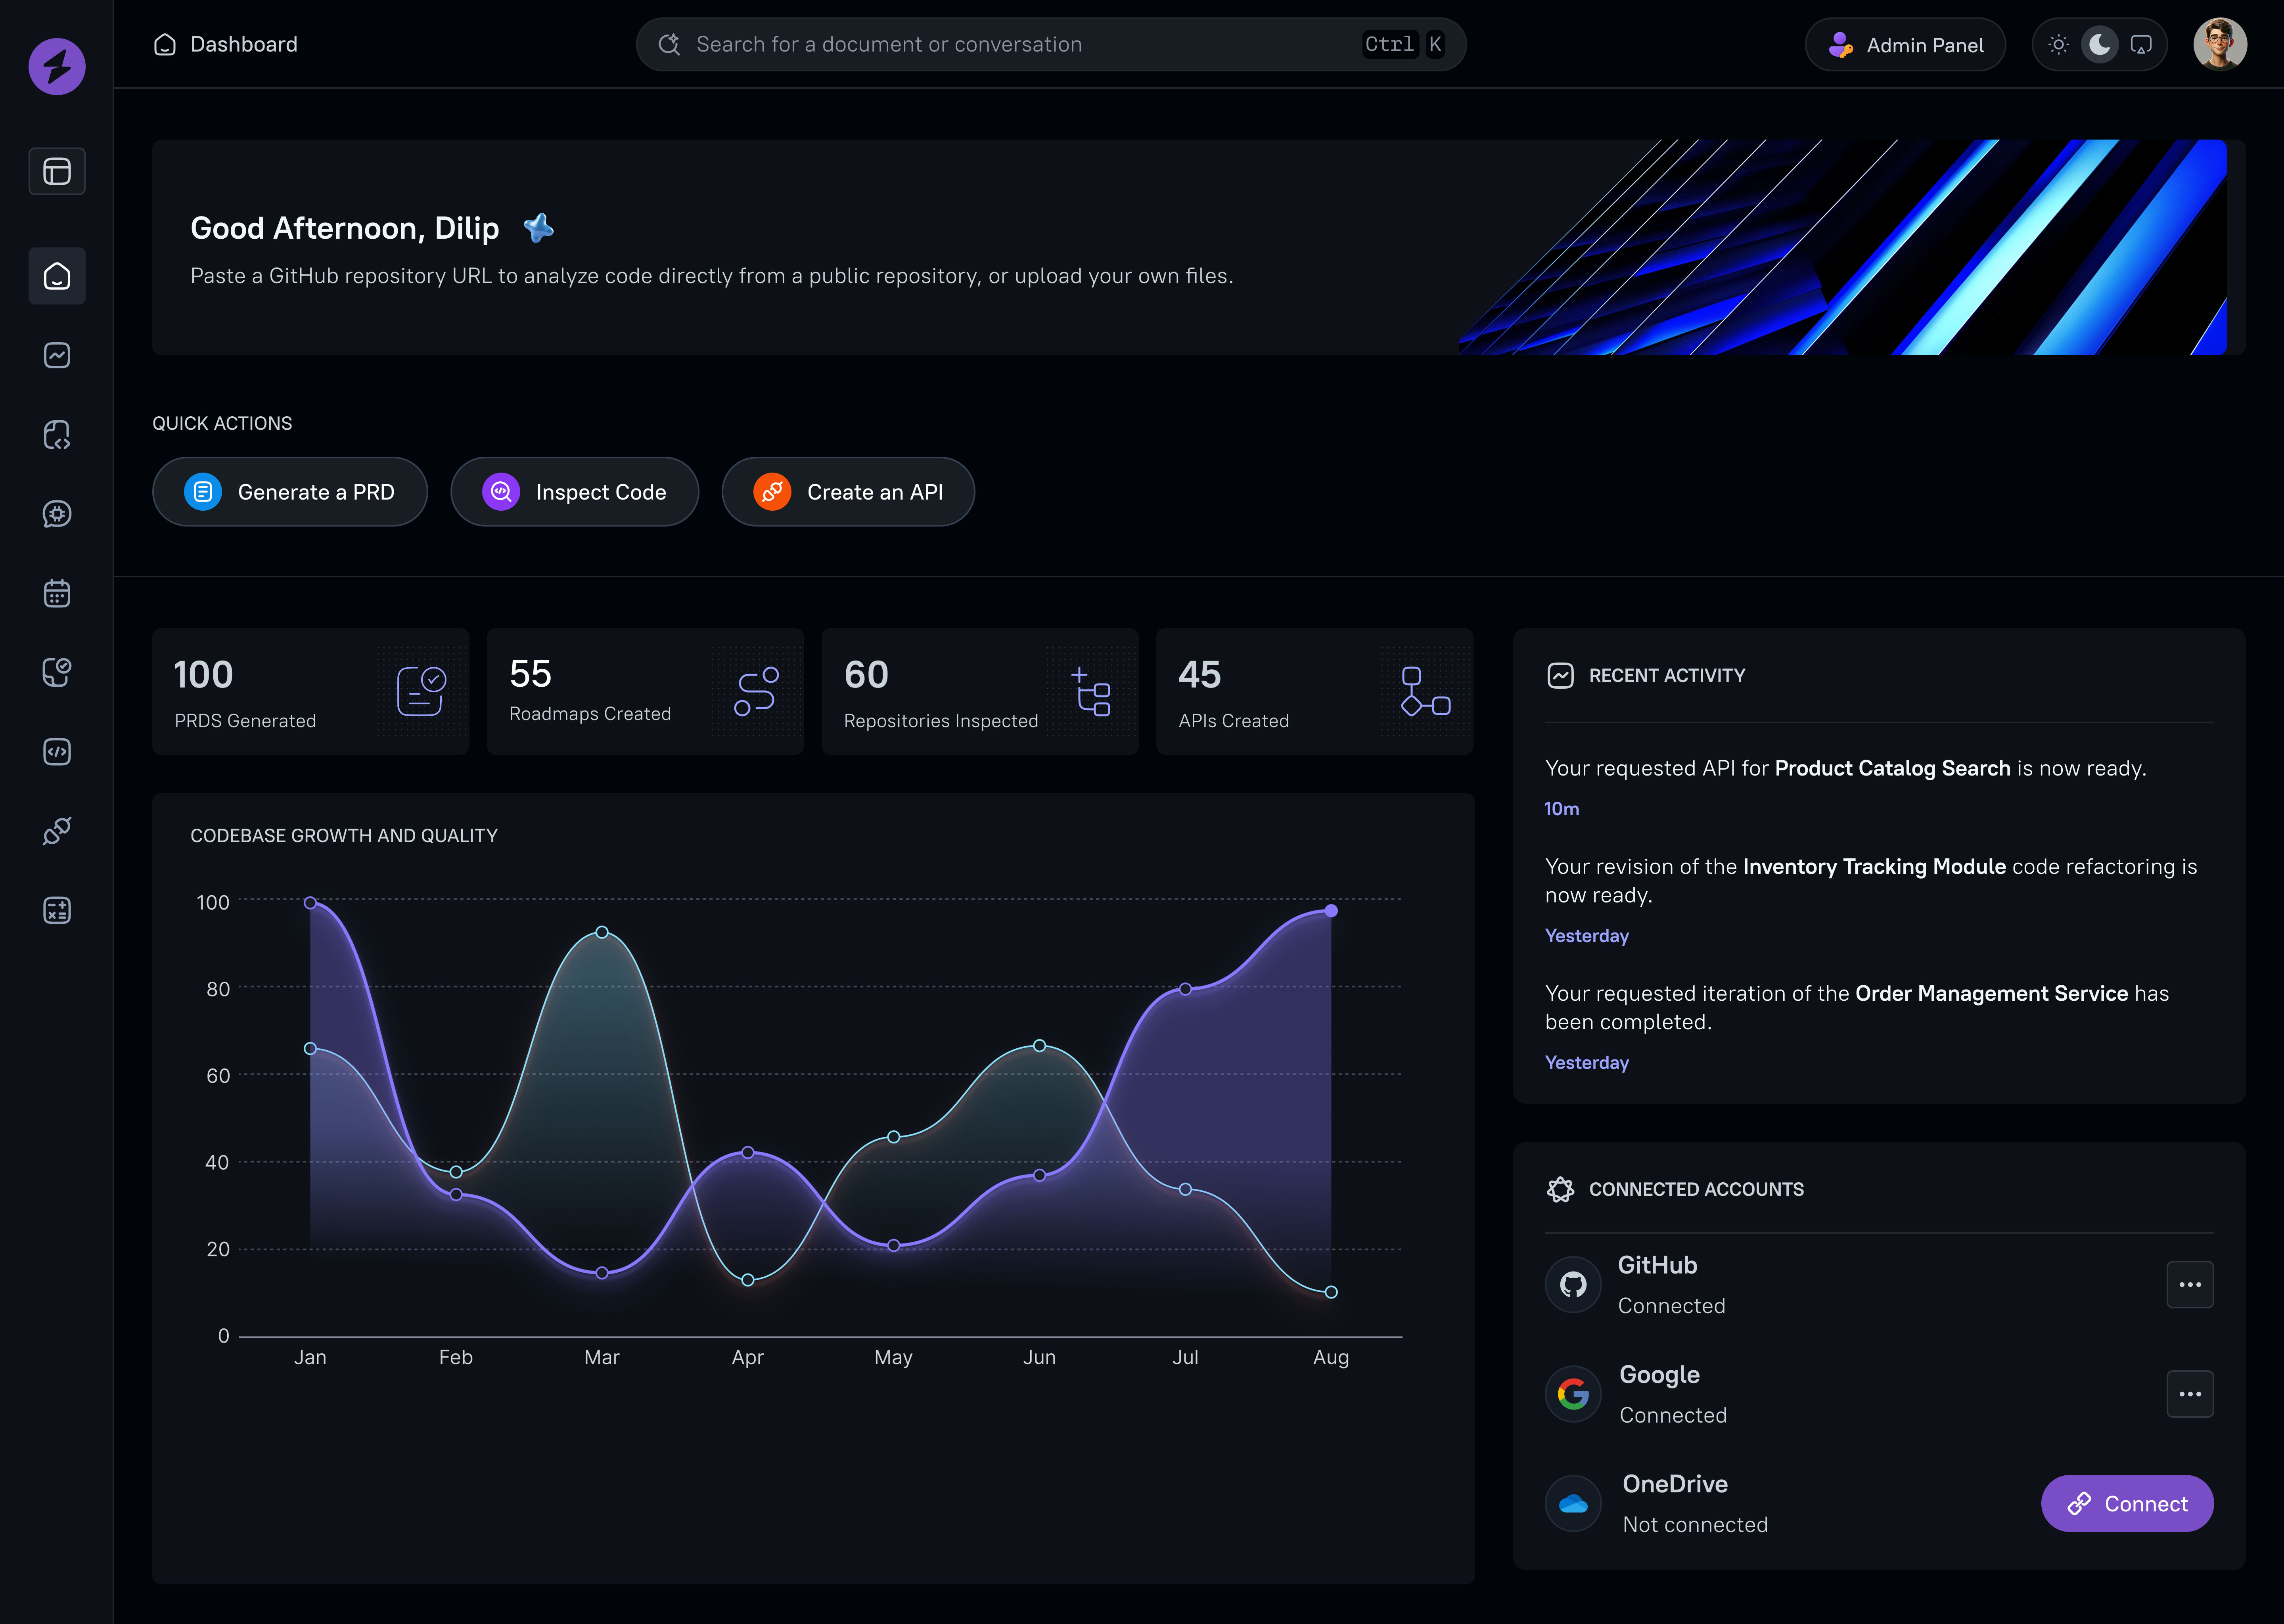This screenshot has width=2284, height=1624.
Task: Open the activity chart sidebar icon
Action: [x=57, y=355]
